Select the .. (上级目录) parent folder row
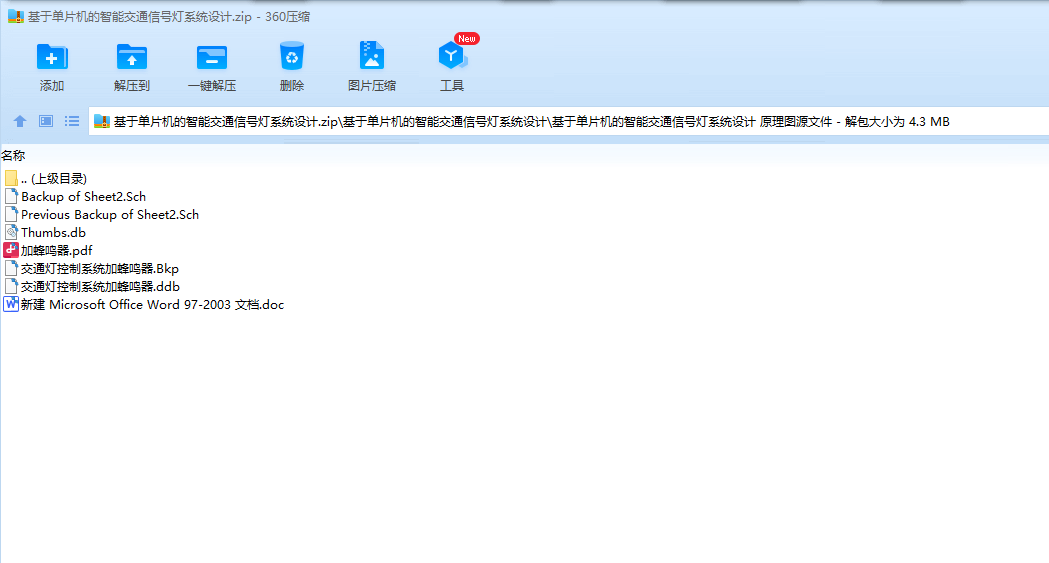Image resolution: width=1049 pixels, height=563 pixels. (x=54, y=179)
